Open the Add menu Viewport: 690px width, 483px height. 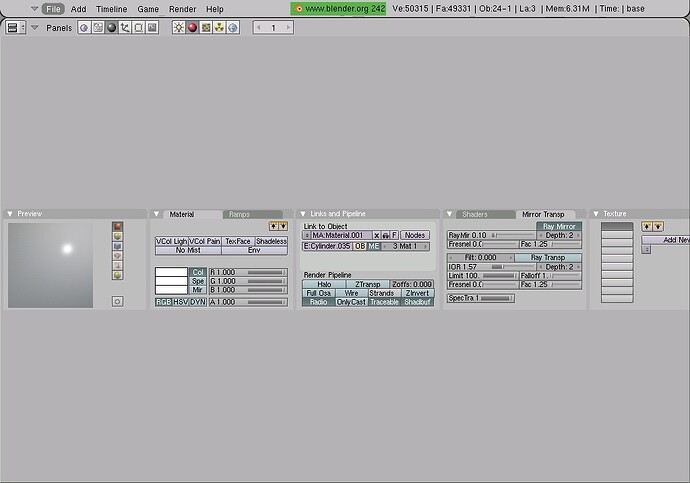(x=79, y=9)
